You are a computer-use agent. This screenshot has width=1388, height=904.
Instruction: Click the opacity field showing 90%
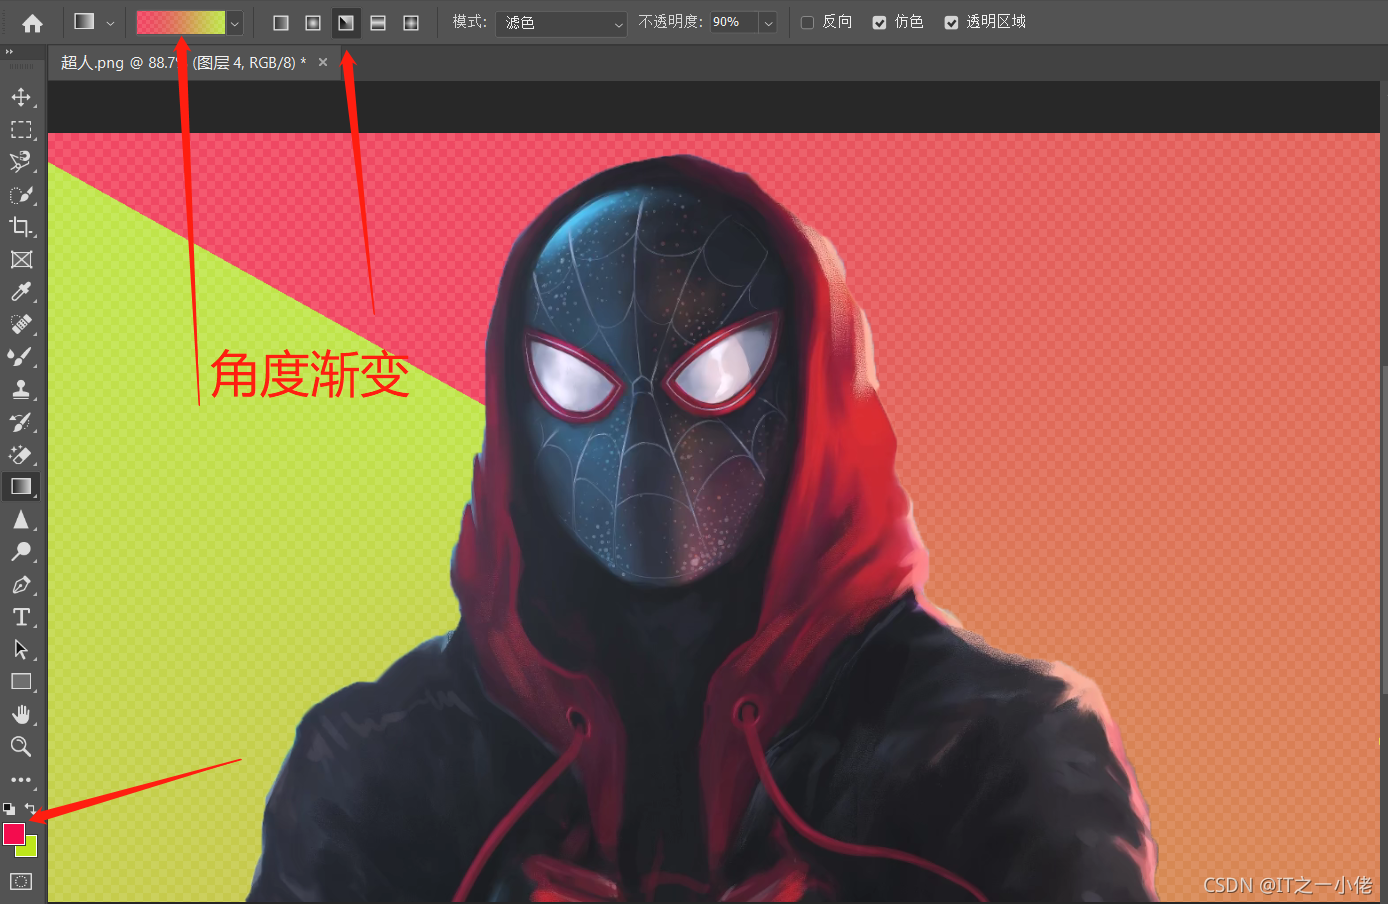(x=734, y=22)
